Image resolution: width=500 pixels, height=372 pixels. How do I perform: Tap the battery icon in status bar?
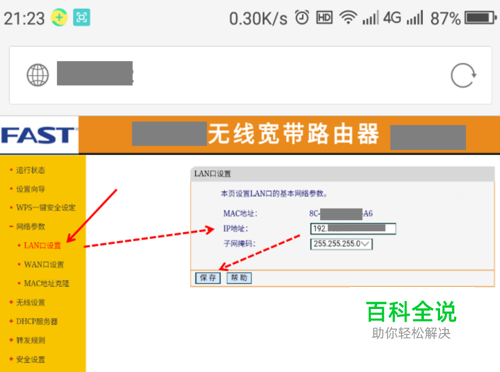480,18
